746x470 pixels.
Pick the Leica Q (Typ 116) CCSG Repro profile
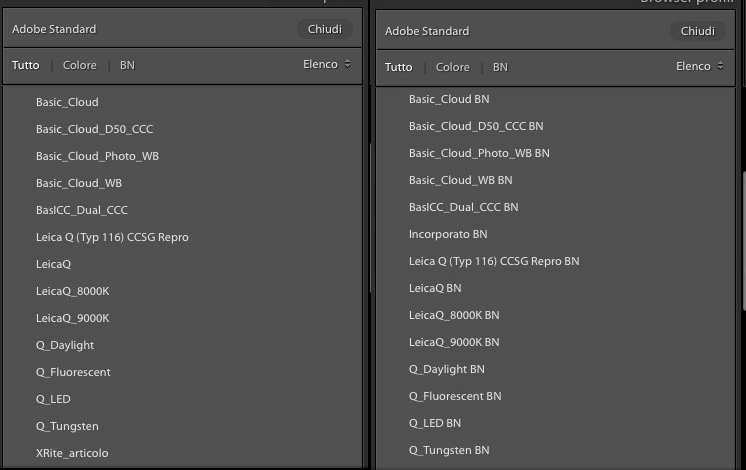(112, 237)
